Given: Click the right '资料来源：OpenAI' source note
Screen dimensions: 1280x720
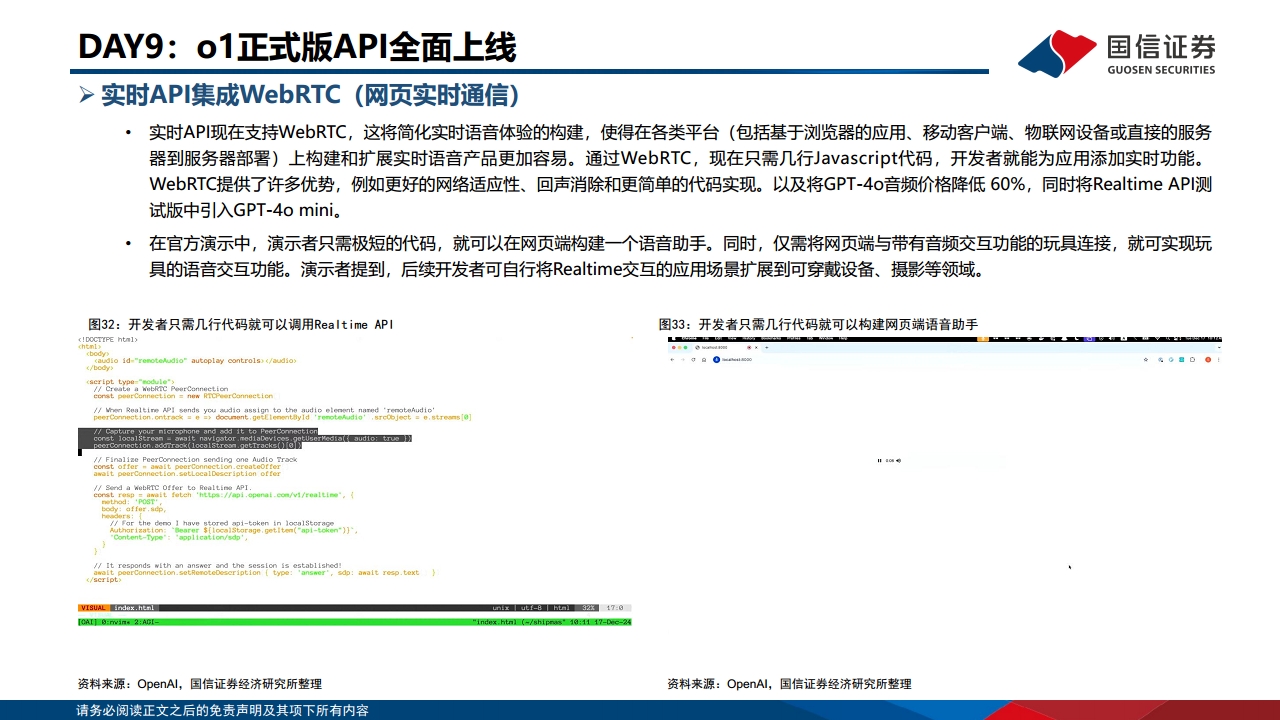Looking at the screenshot, I should coord(790,684).
